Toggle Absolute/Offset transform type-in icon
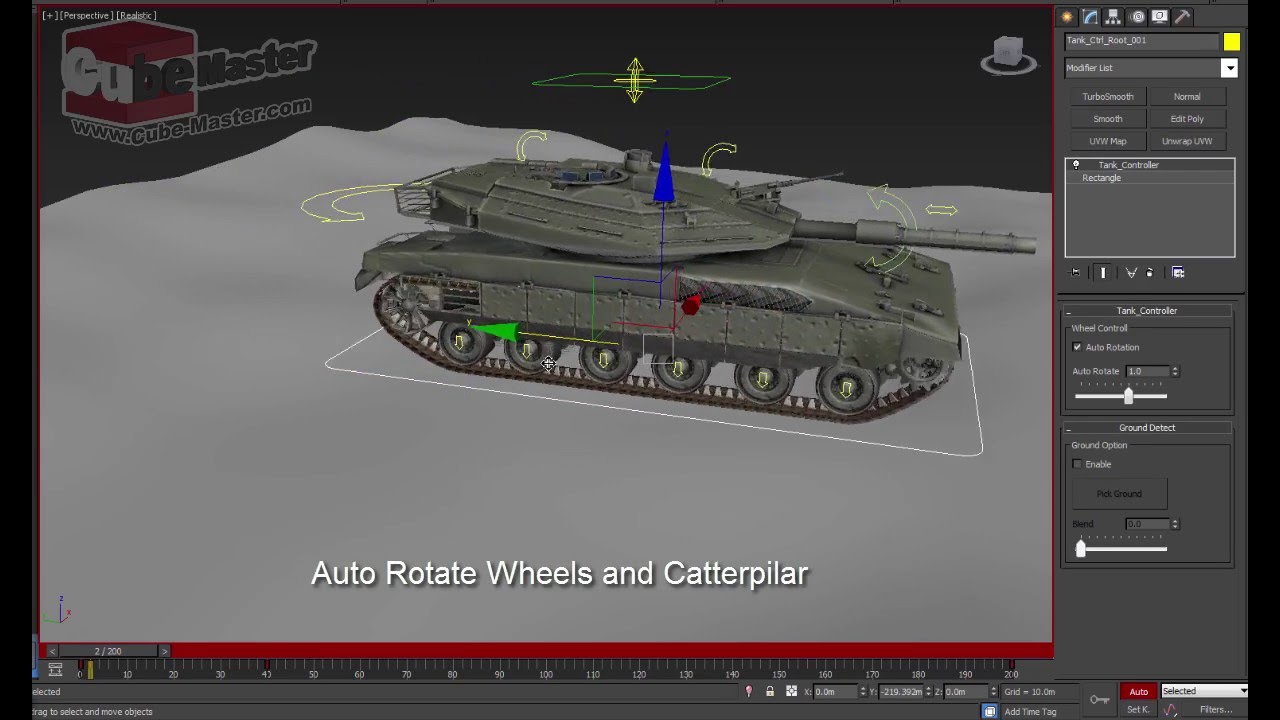 tap(792, 691)
